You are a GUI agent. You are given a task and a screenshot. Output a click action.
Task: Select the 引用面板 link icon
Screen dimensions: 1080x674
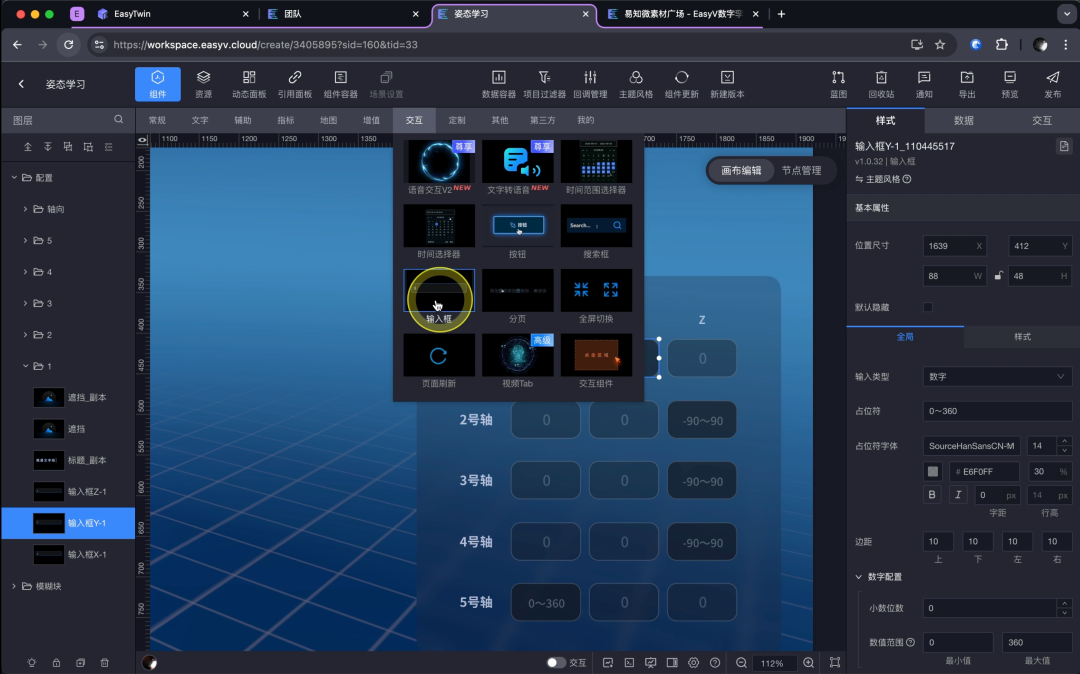point(295,84)
